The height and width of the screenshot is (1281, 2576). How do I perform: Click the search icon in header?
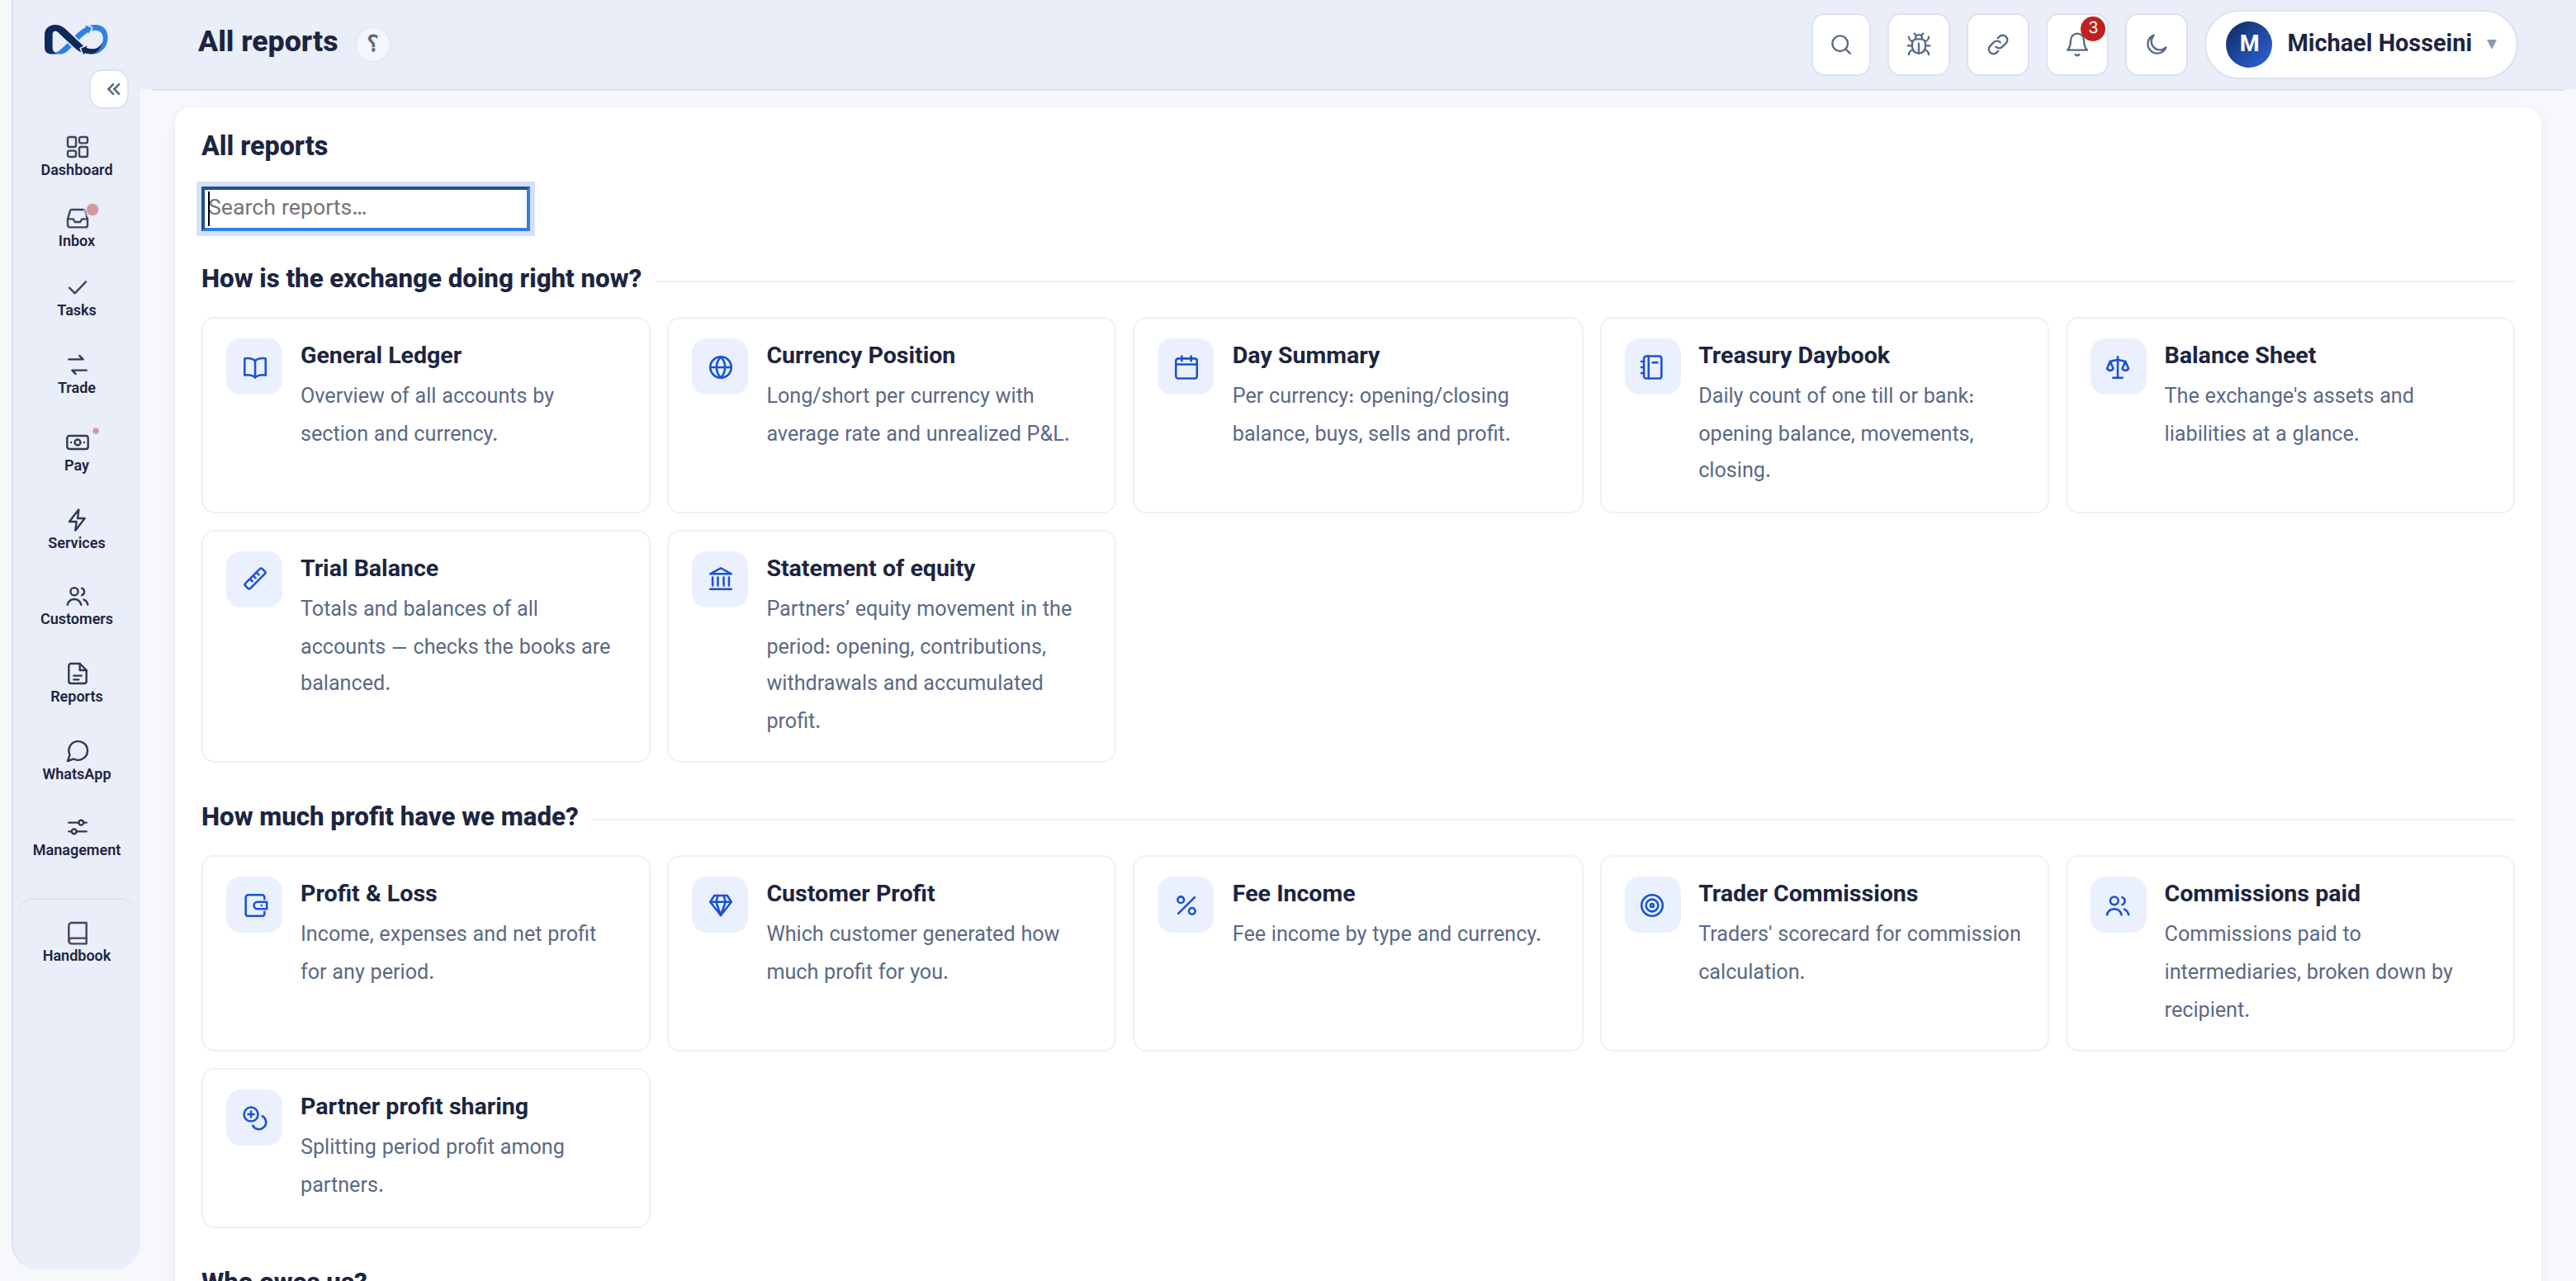pyautogui.click(x=1840, y=44)
